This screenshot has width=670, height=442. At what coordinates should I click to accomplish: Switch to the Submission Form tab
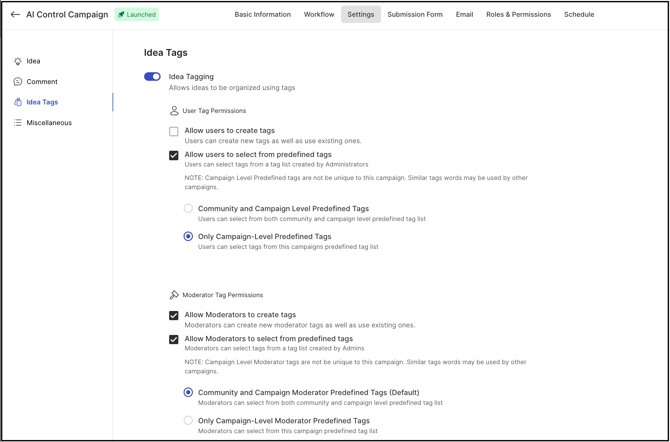pos(415,15)
